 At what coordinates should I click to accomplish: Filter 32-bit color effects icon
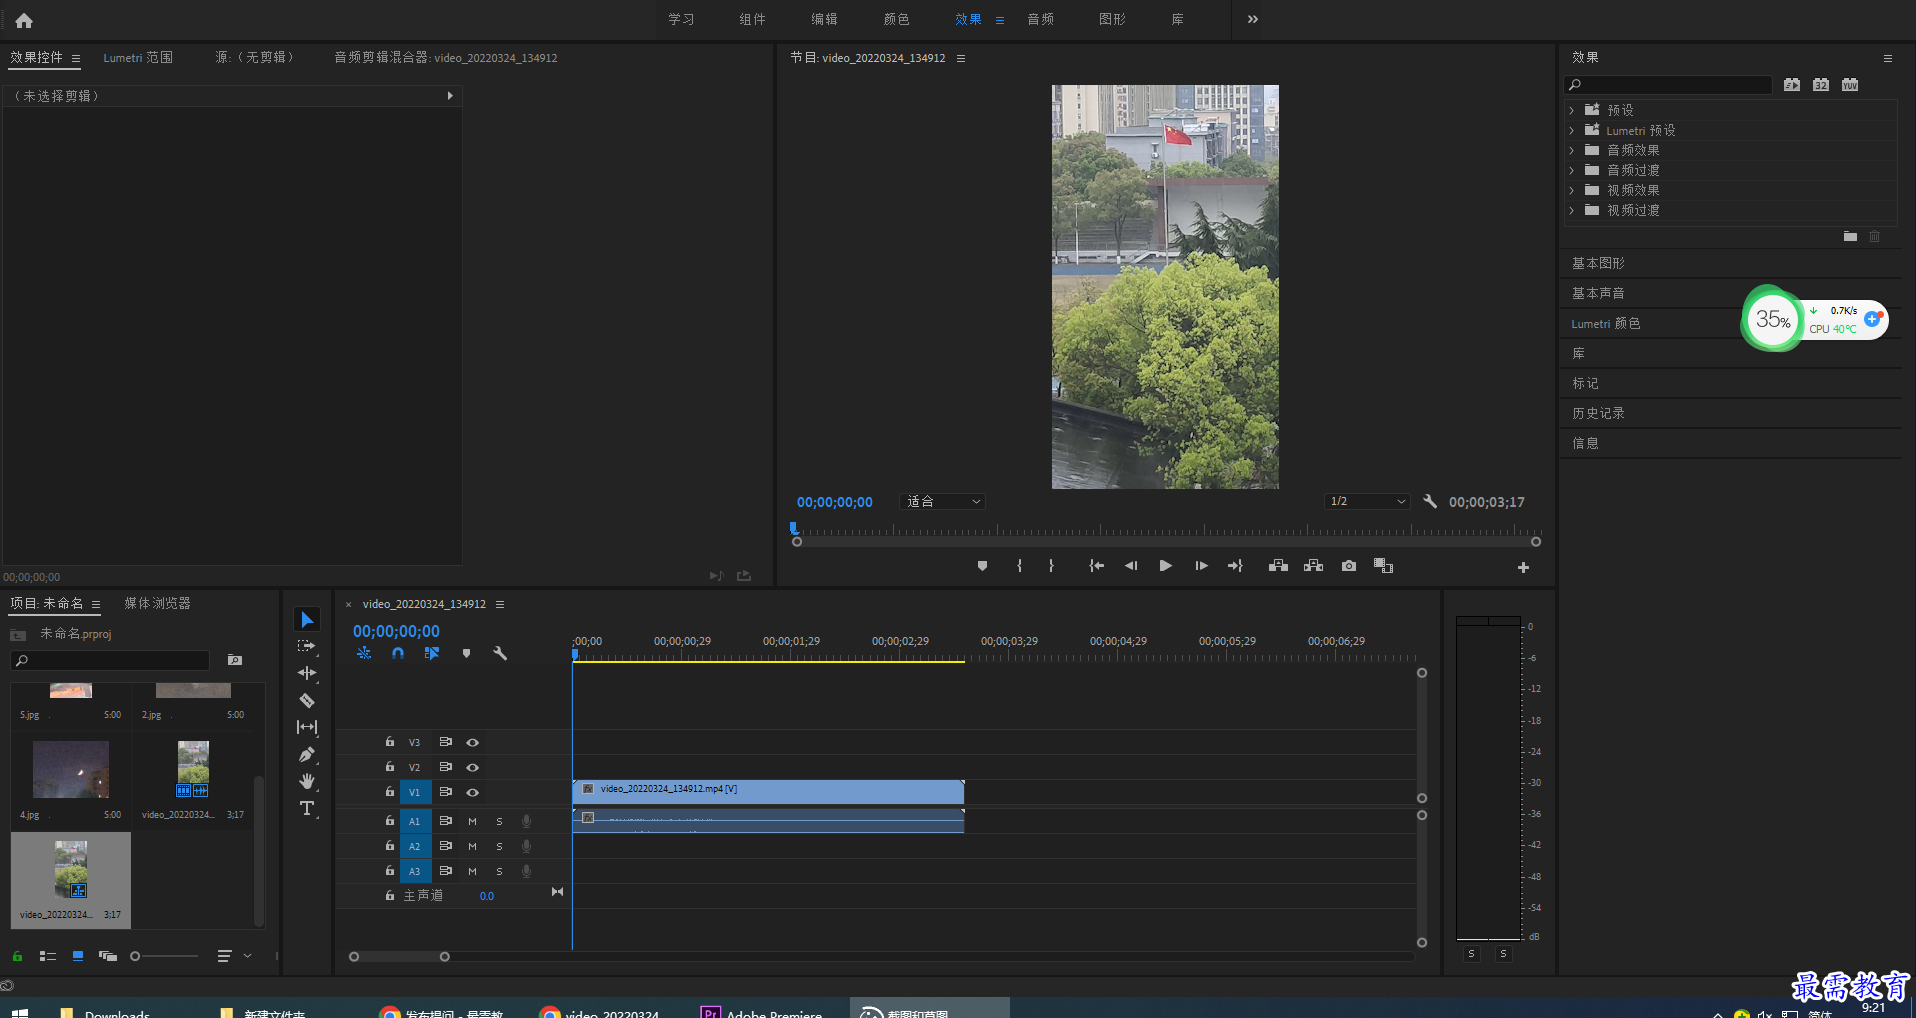point(1821,85)
